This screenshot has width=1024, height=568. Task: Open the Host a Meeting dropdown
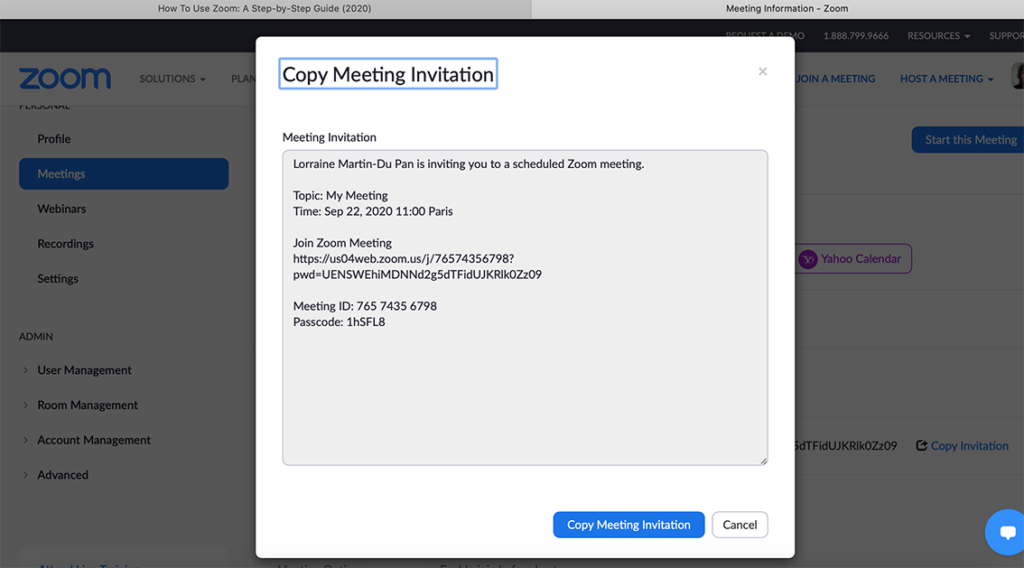946,79
